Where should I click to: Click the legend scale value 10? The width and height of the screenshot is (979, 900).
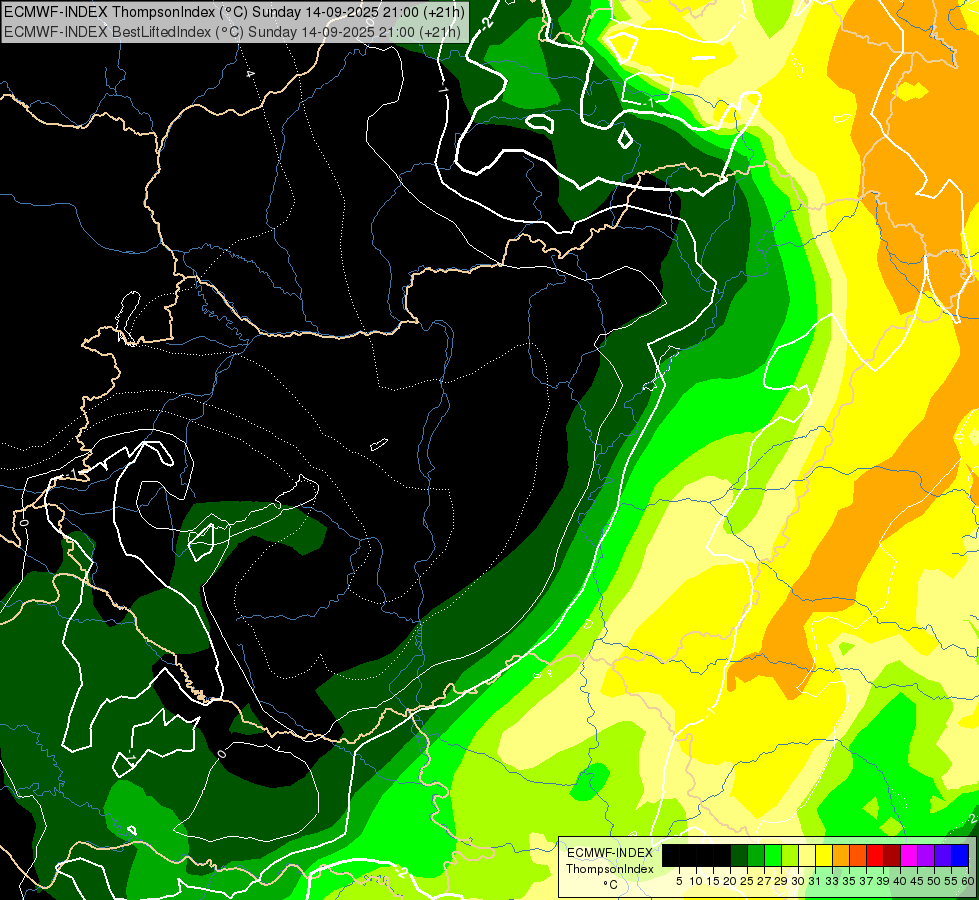click(696, 881)
